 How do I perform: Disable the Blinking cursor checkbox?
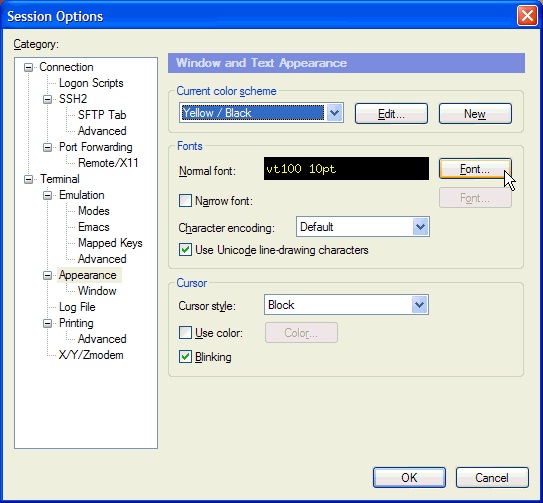(185, 357)
